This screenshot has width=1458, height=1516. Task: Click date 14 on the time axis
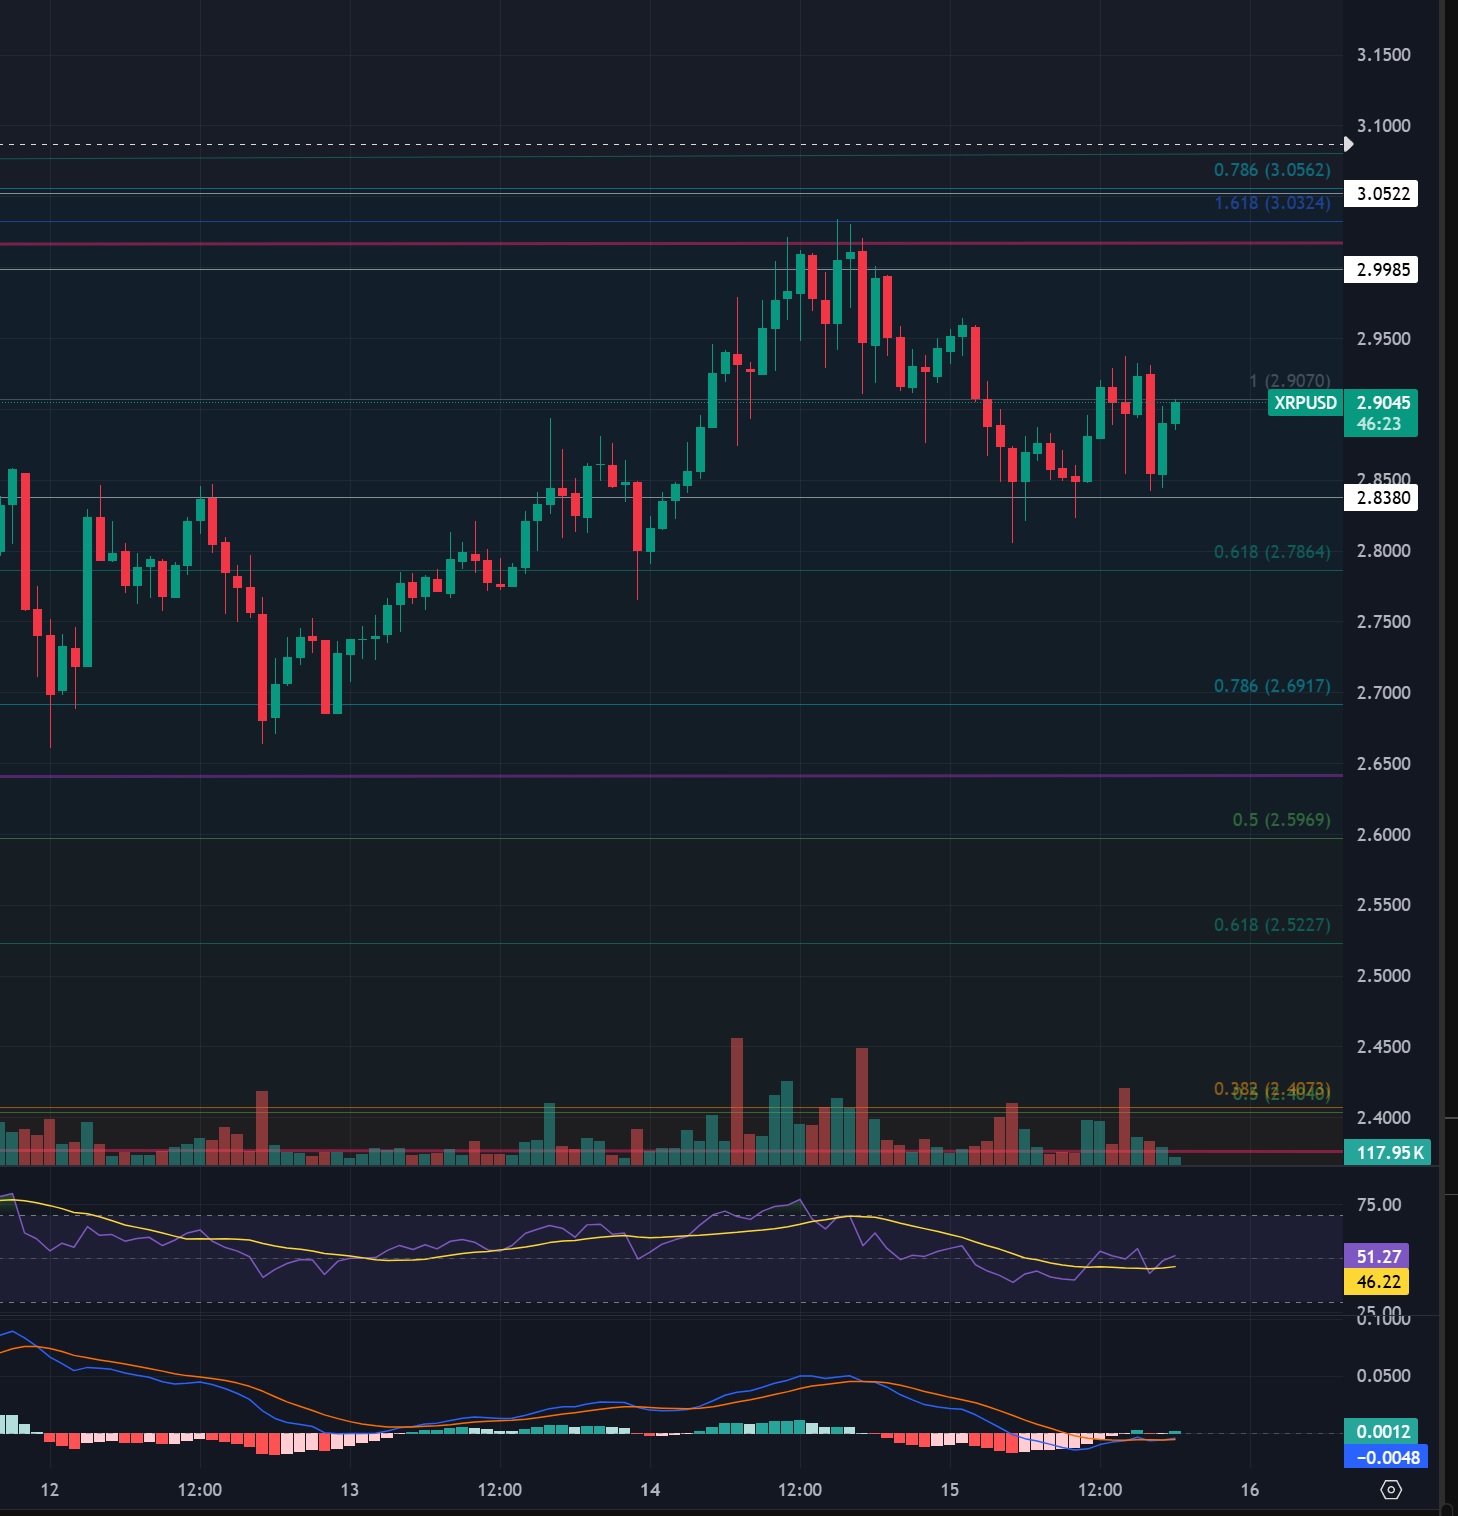pos(650,1490)
